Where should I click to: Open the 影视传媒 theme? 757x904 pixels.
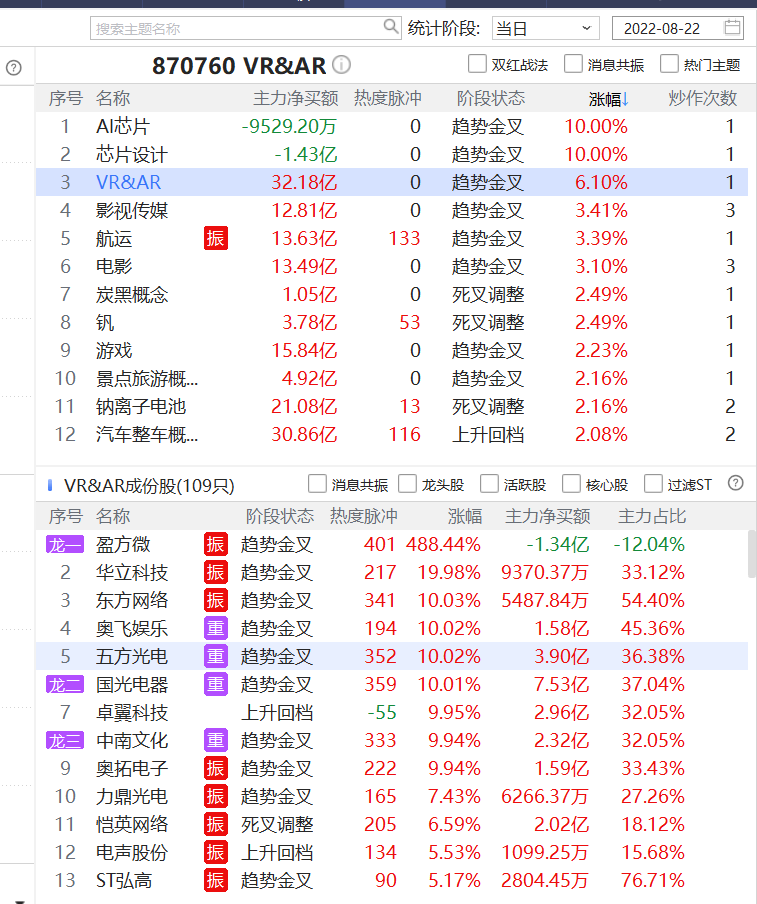[392, 210]
